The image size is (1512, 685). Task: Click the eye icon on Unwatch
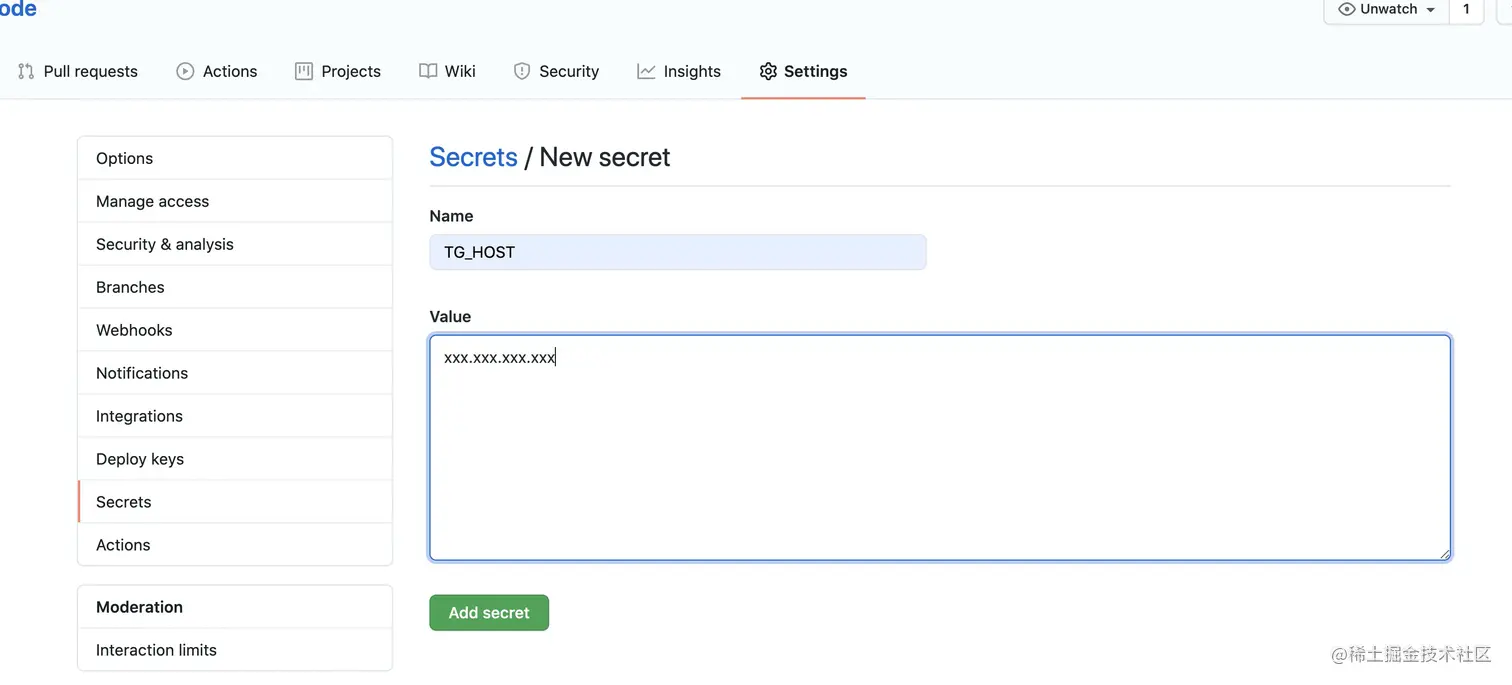coord(1347,9)
